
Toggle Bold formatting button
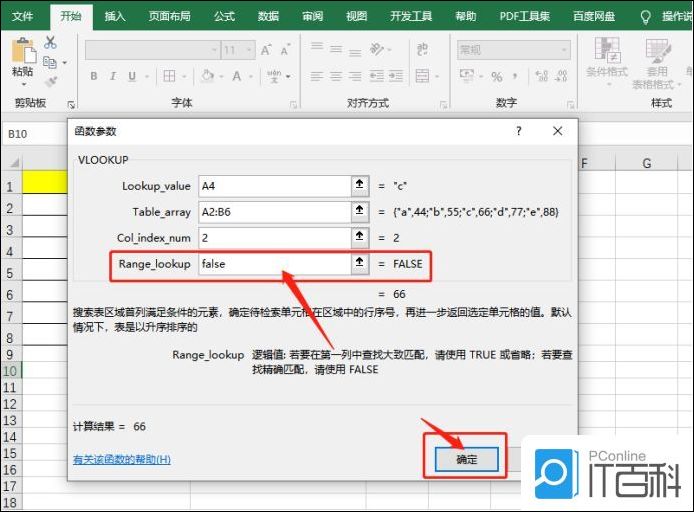(x=94, y=76)
